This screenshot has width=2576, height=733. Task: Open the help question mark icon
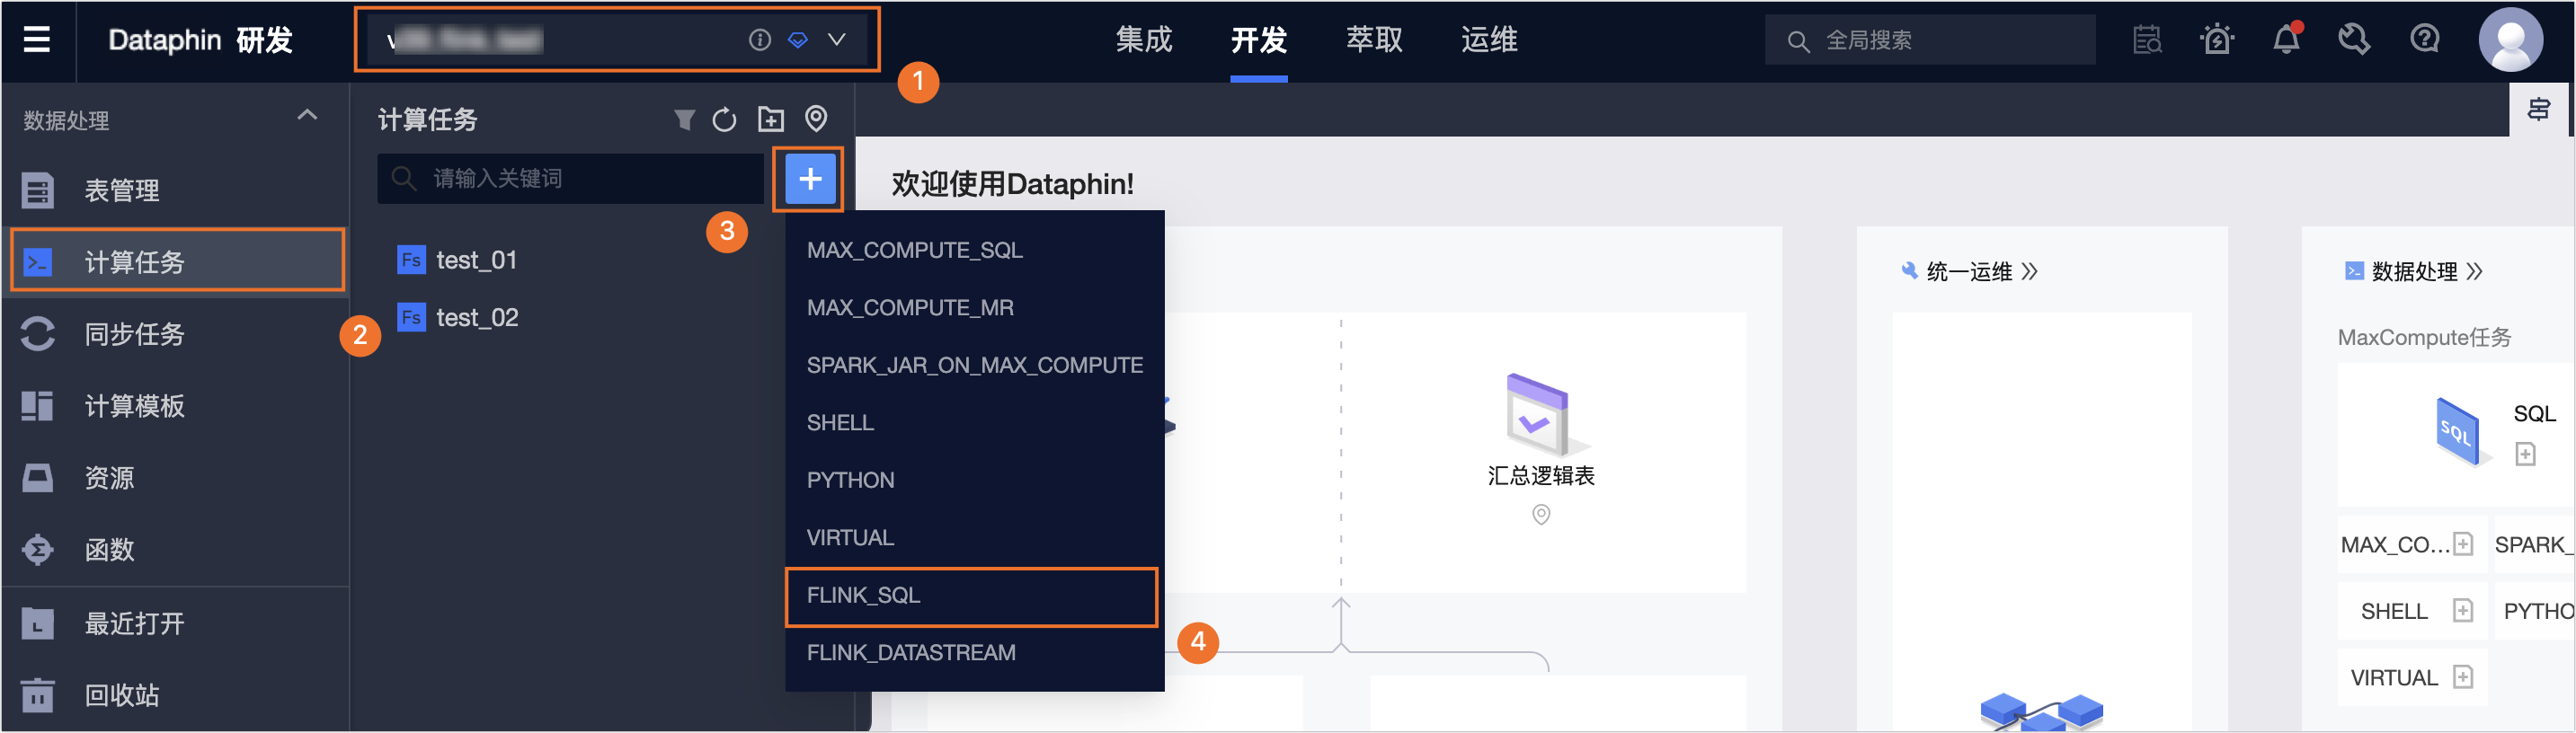pos(2425,40)
